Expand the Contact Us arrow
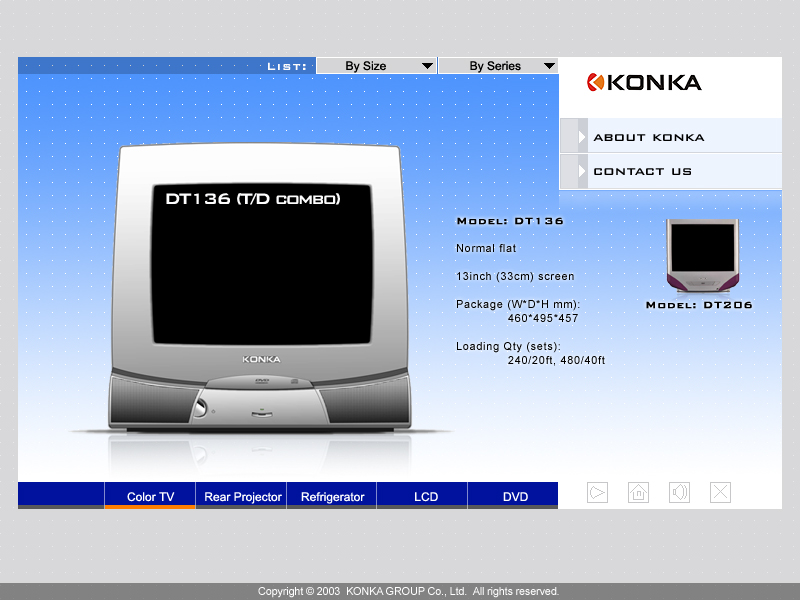This screenshot has height=600, width=800. pos(582,171)
